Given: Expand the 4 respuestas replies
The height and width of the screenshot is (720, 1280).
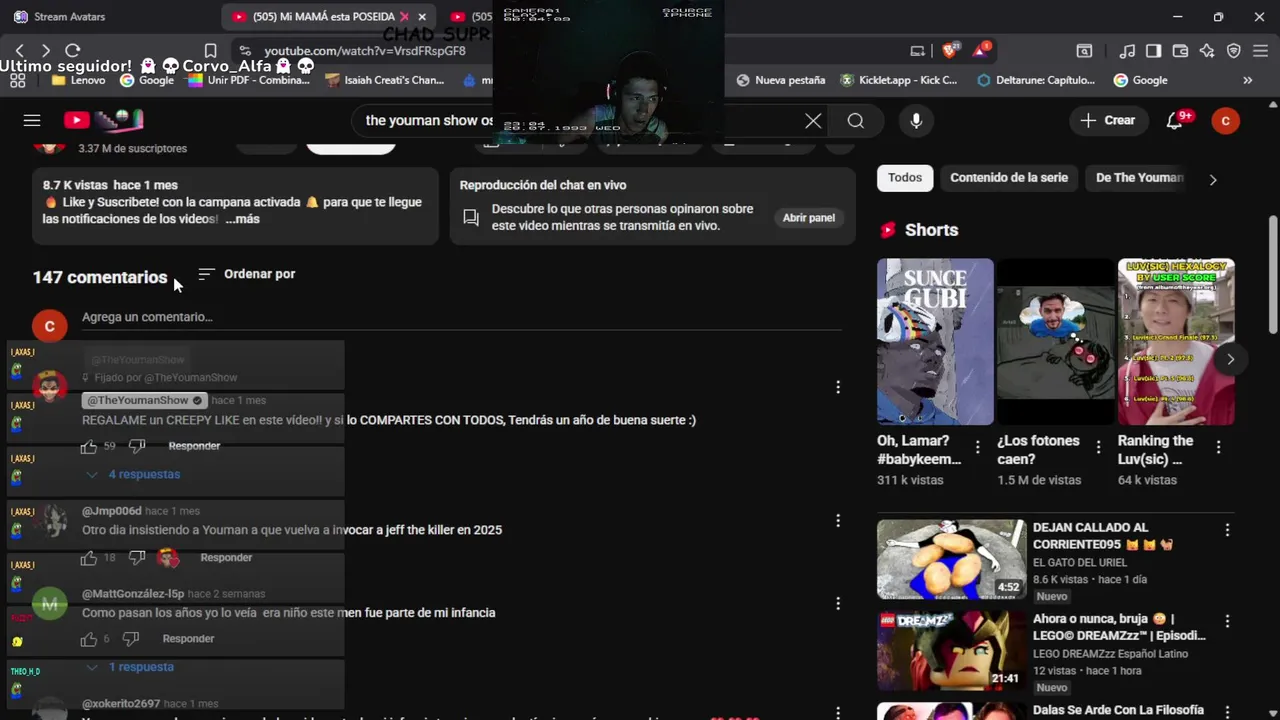Looking at the screenshot, I should click(x=133, y=474).
